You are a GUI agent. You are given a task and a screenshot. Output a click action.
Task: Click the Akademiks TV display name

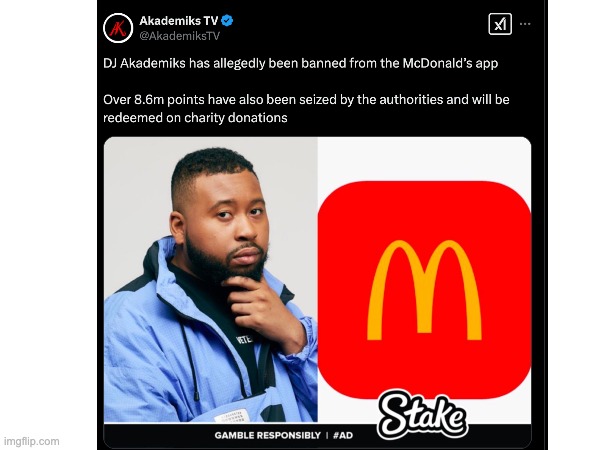click(179, 20)
